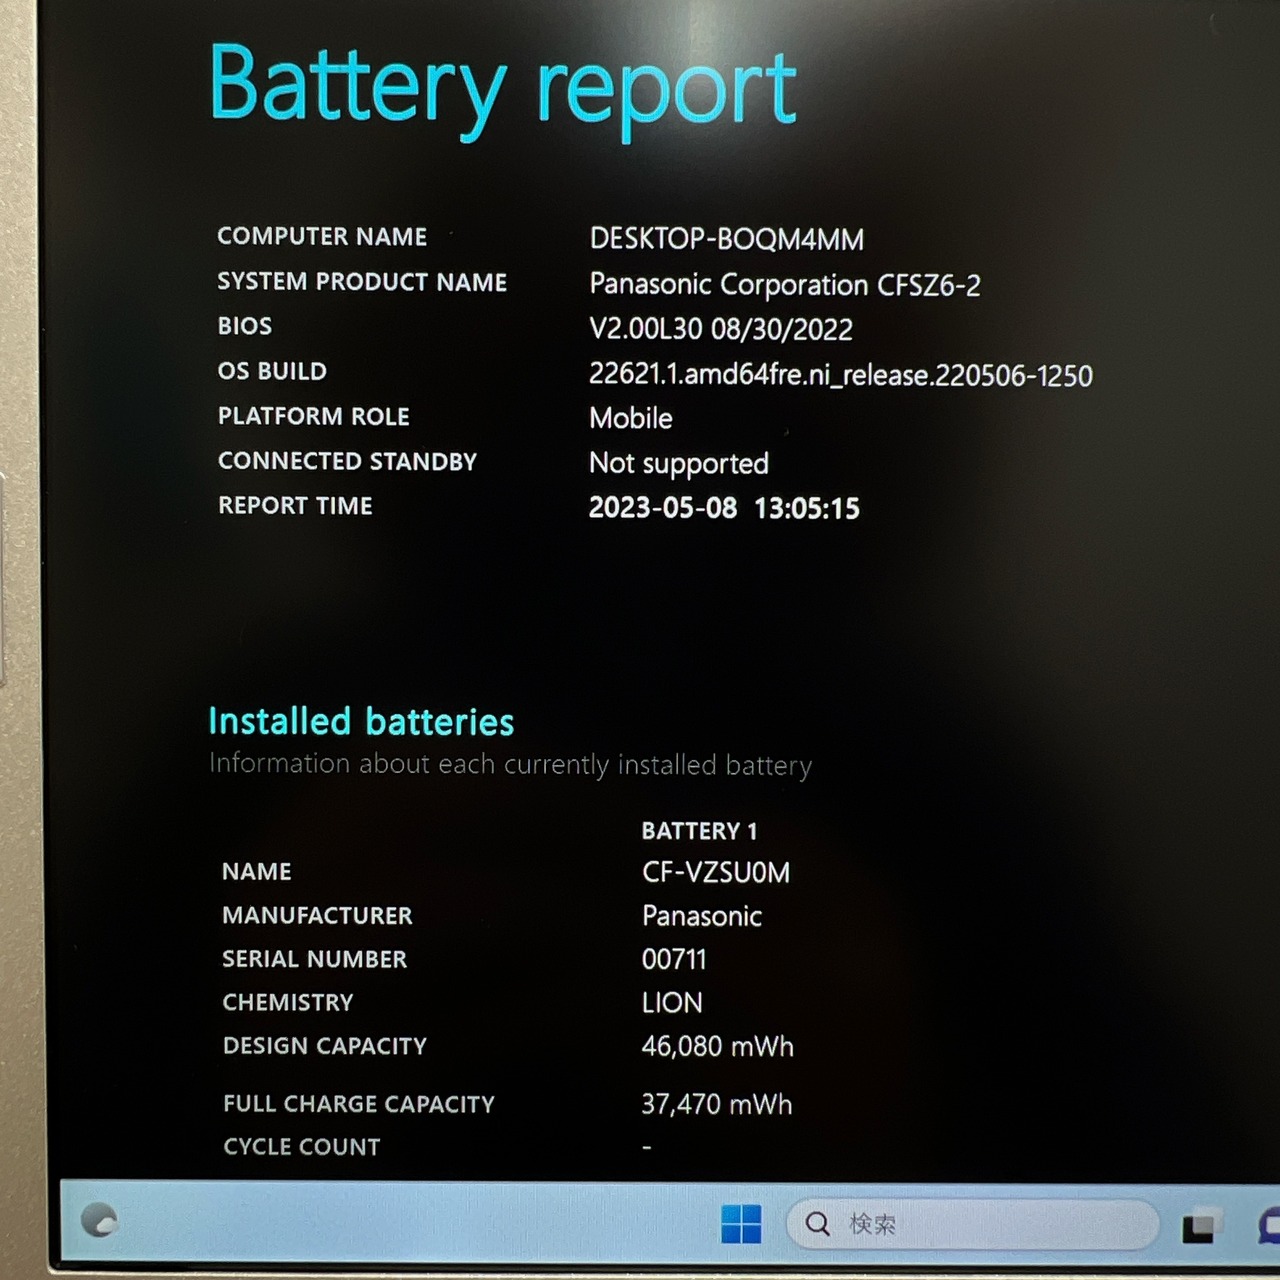
Task: Select design capacity 46,080 mWh
Action: point(717,1047)
